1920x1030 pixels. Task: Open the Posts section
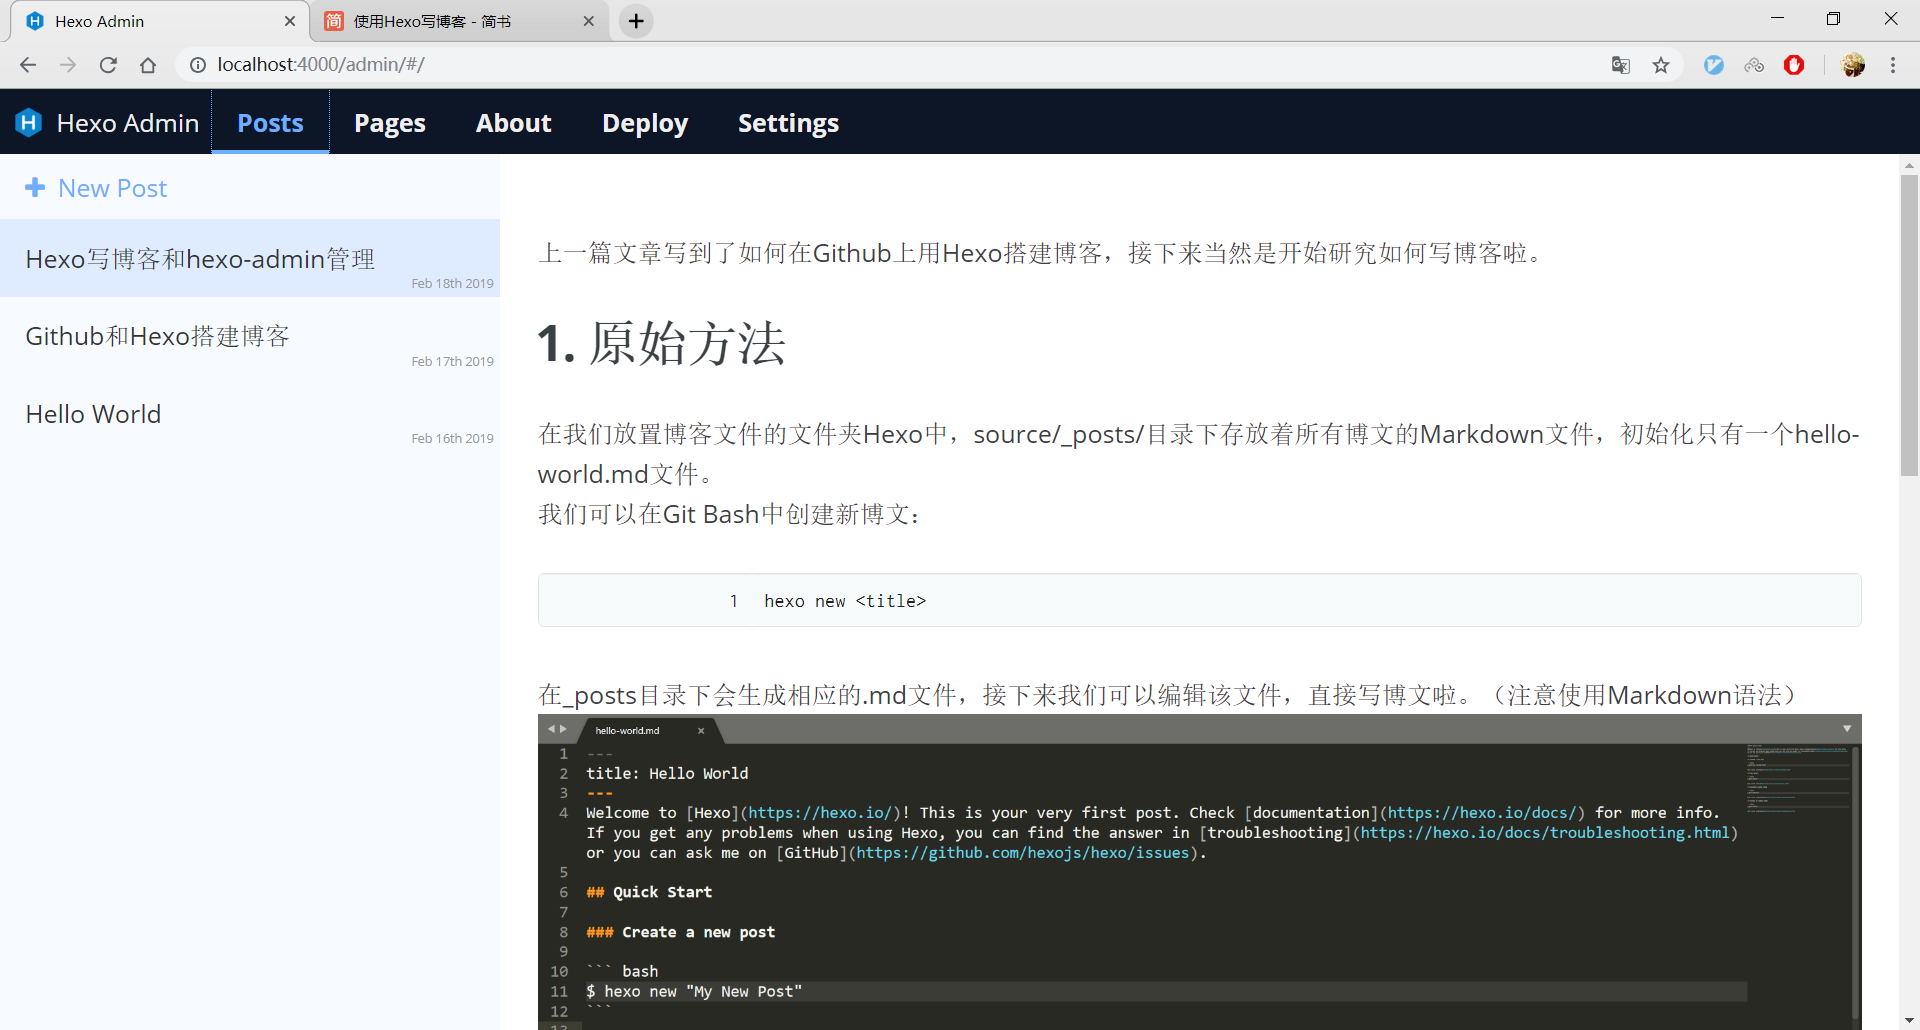coord(270,122)
